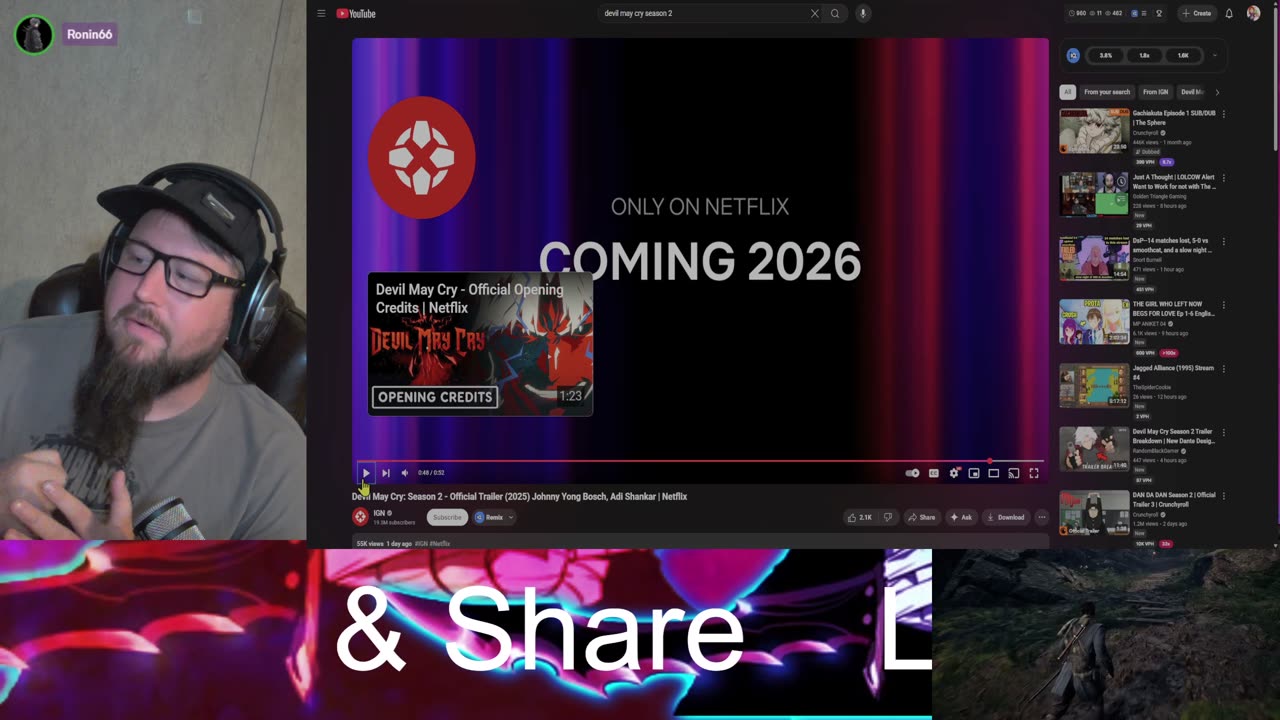Screen dimensions: 1280x720
Task: Play the video with the play button
Action: [x=366, y=473]
